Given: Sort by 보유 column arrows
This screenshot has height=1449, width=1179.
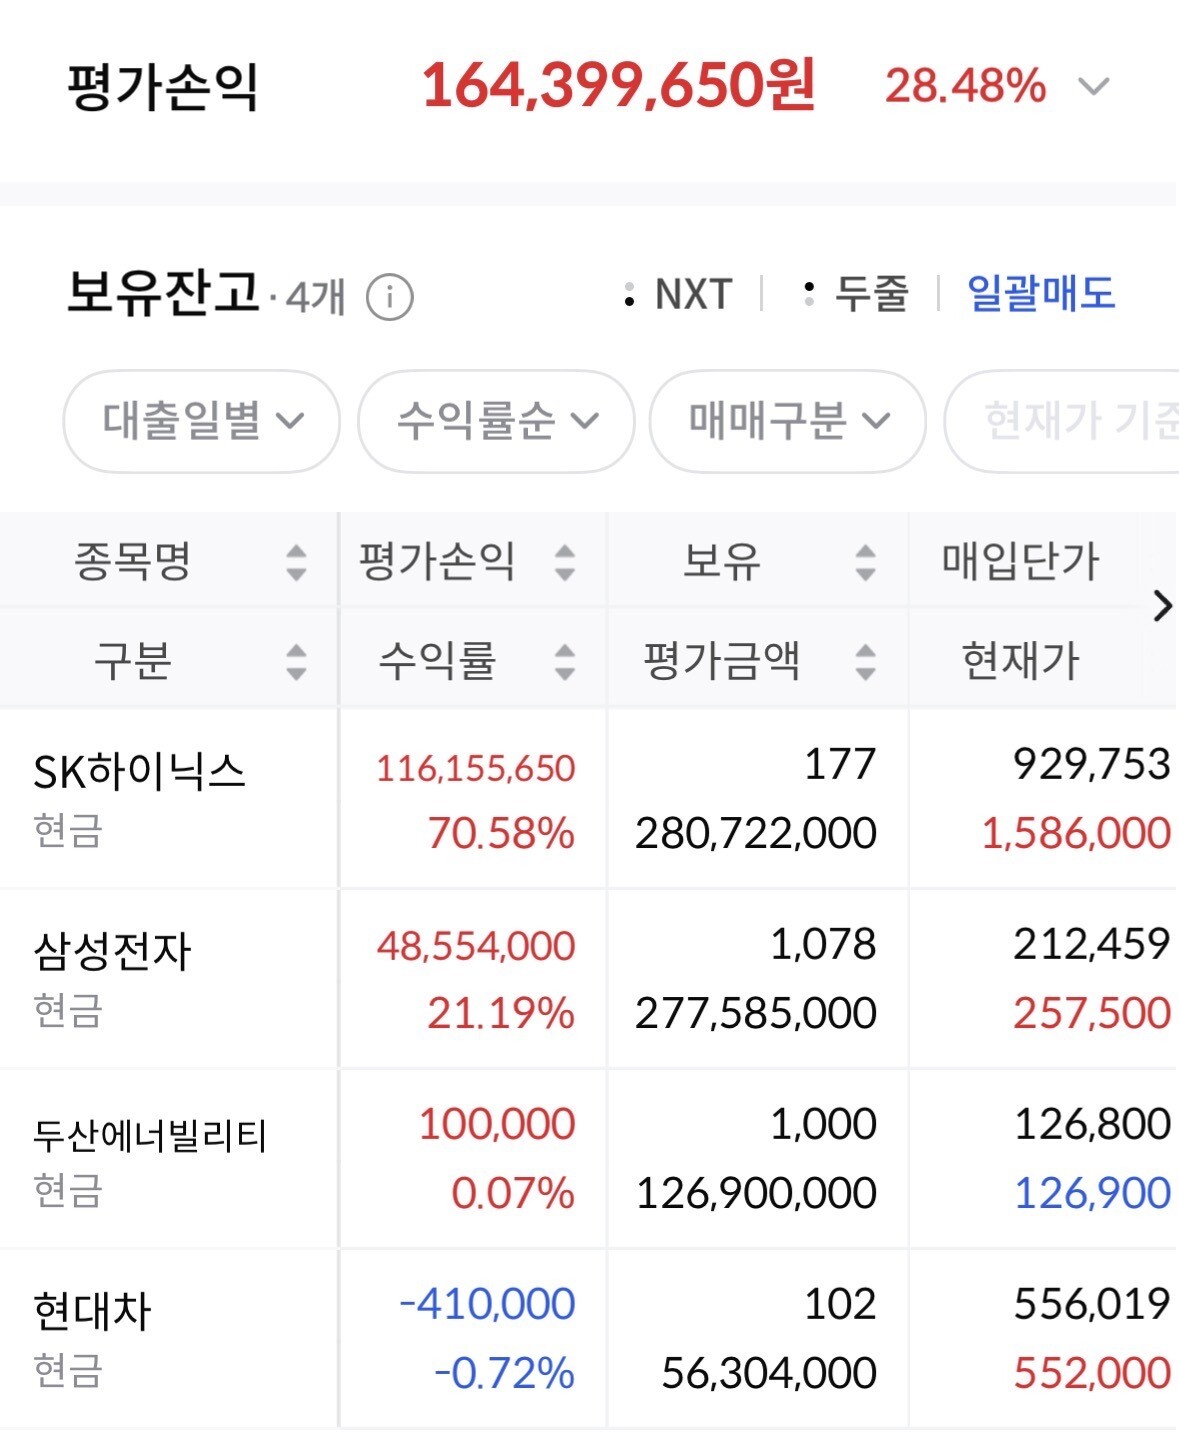Looking at the screenshot, I should [x=866, y=562].
